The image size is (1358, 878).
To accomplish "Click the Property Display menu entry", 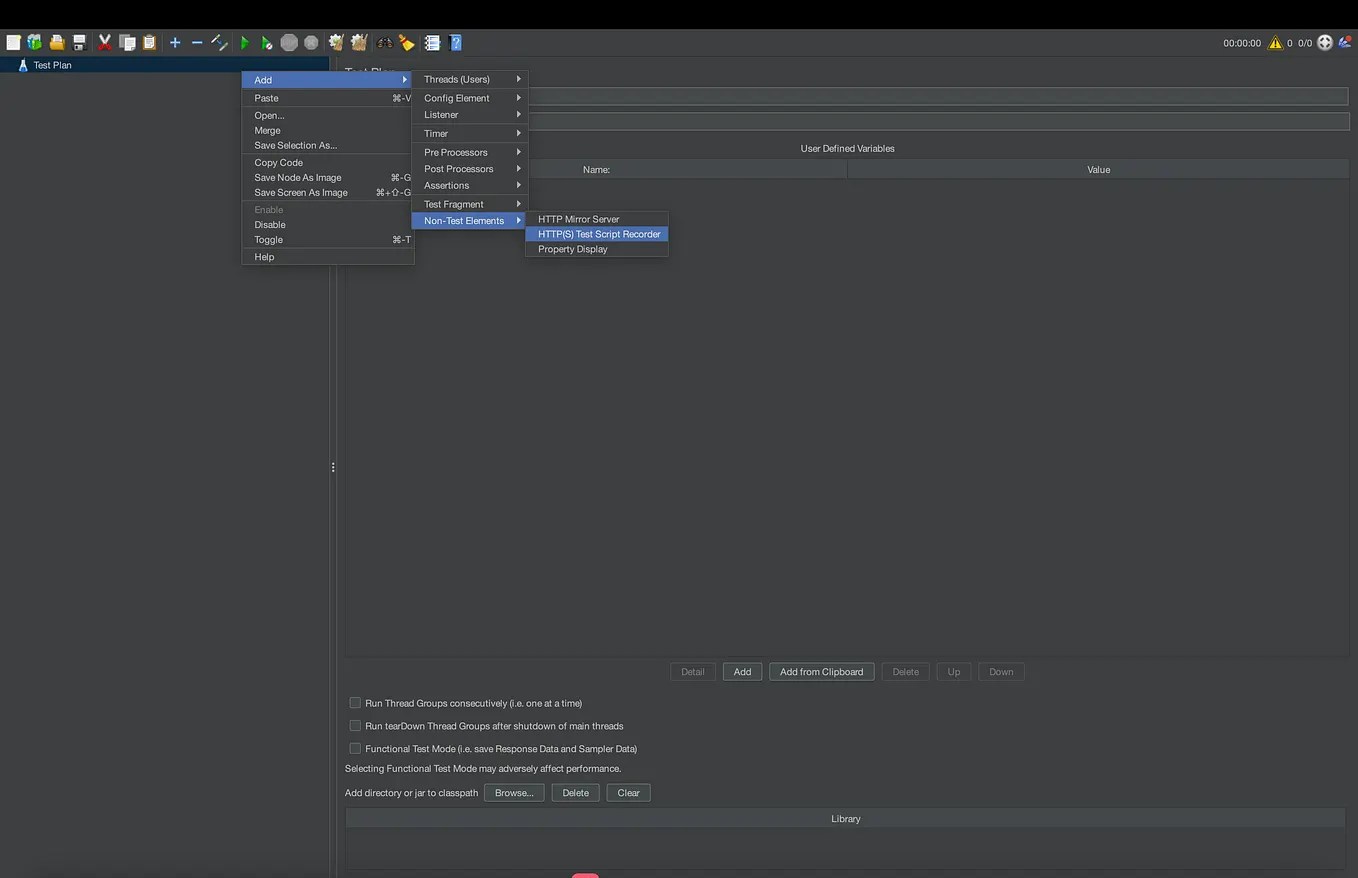I will 572,249.
